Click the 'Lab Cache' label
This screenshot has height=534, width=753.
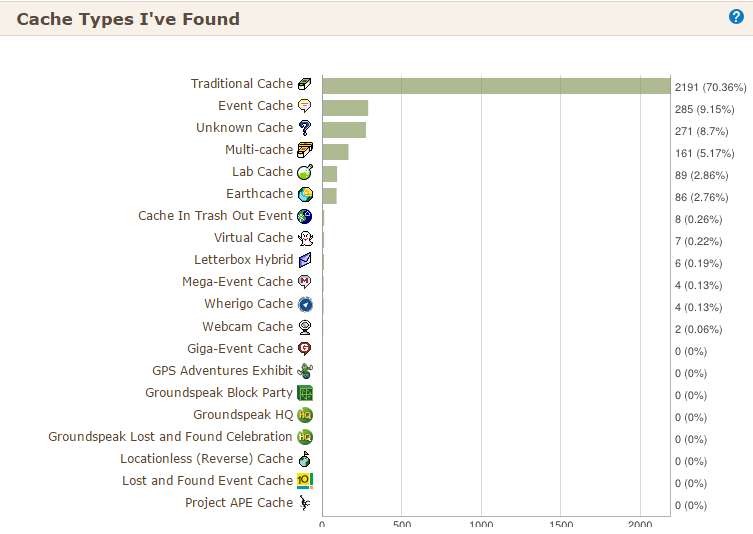(262, 172)
